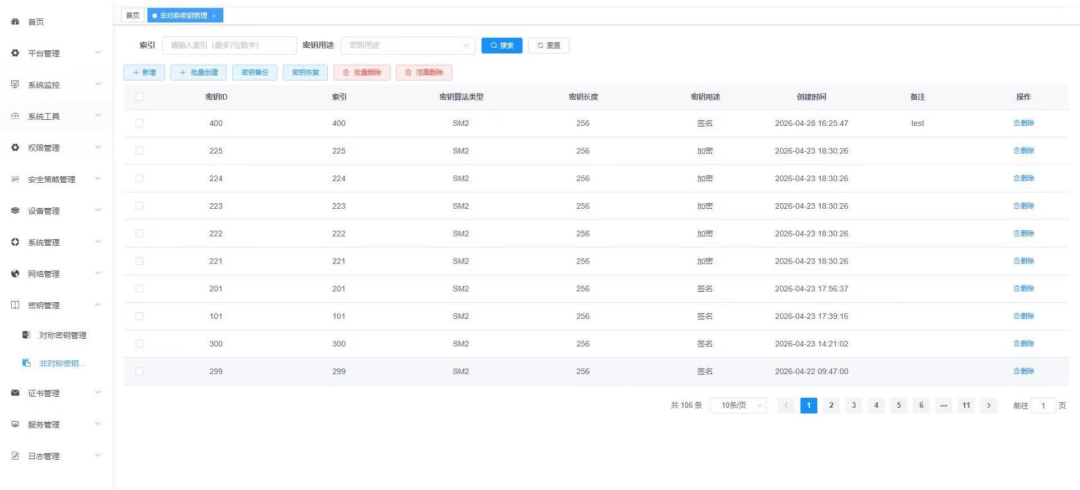The height and width of the screenshot is (490, 1080).
Task: Click the 新增 add button
Action: coord(144,72)
